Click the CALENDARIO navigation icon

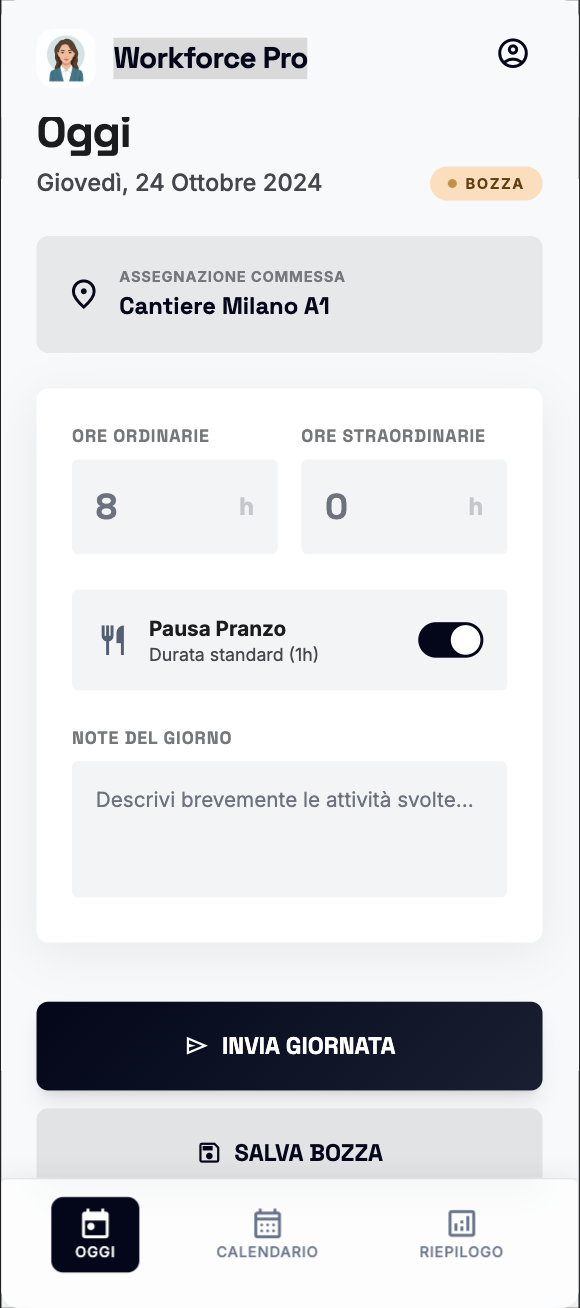pos(267,1222)
